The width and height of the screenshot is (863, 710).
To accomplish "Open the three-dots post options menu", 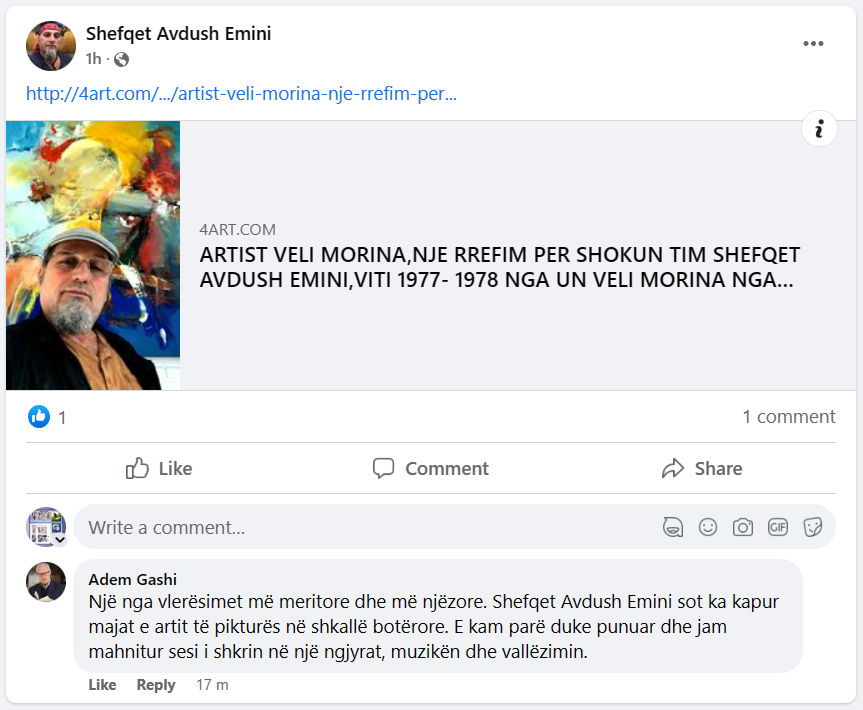I will pos(813,43).
